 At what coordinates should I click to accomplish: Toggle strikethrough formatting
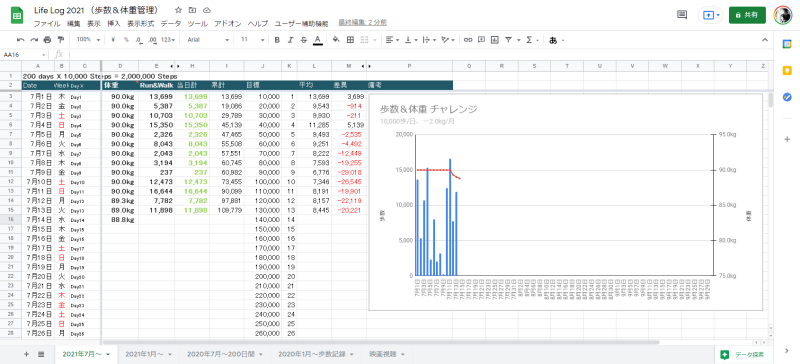point(304,40)
